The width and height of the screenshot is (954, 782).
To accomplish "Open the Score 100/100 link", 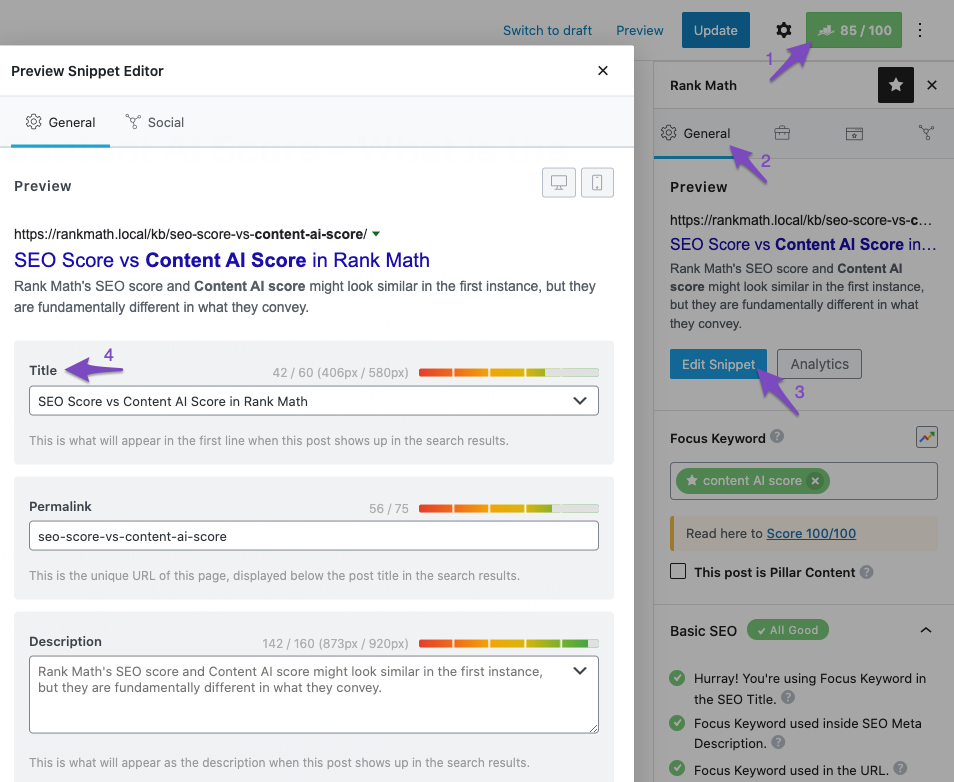I will pos(810,533).
